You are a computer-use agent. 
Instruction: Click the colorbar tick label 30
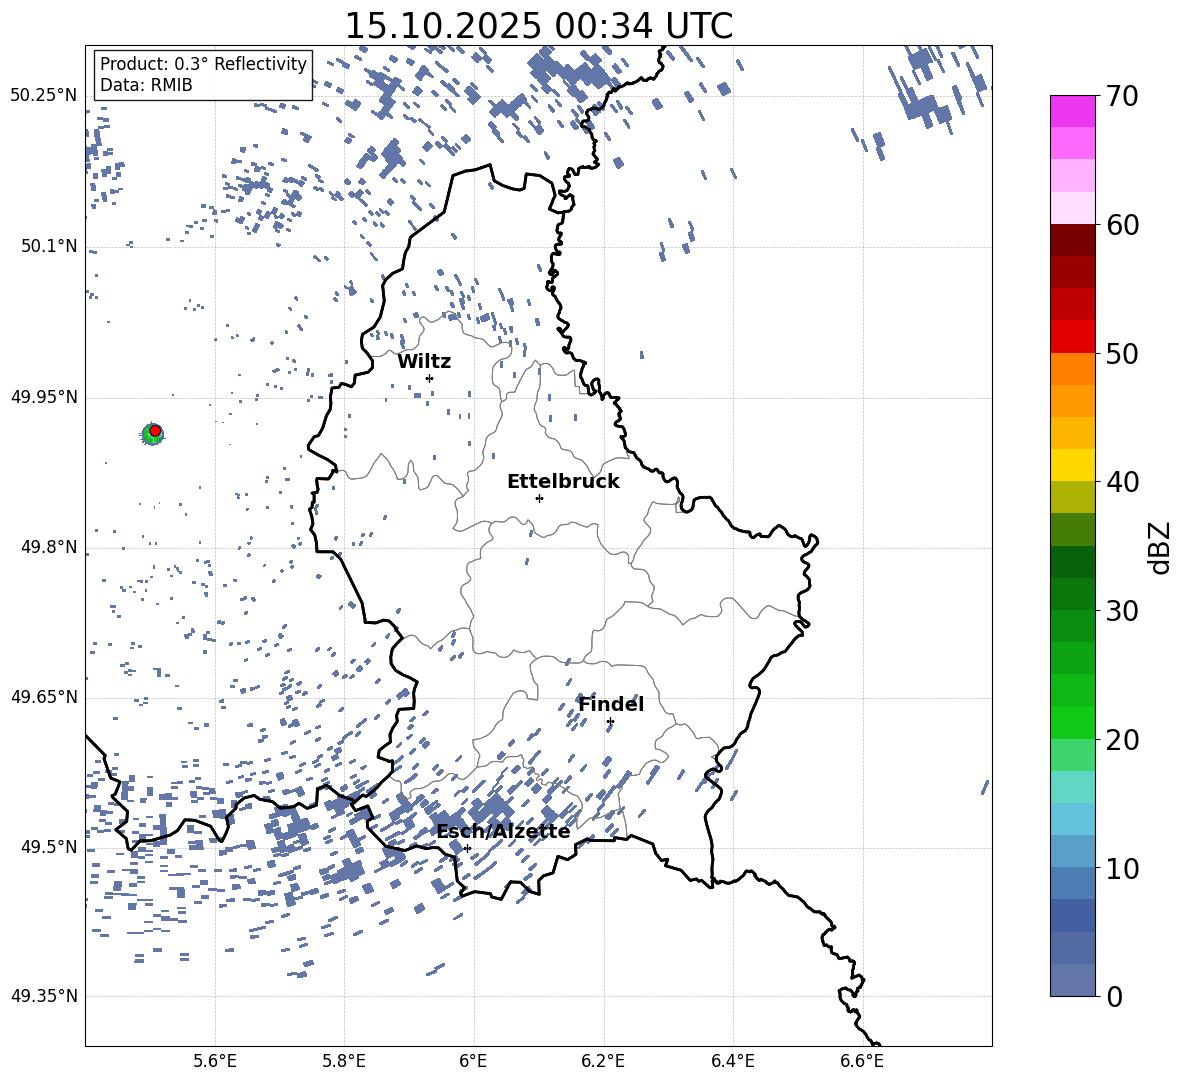(x=1122, y=611)
